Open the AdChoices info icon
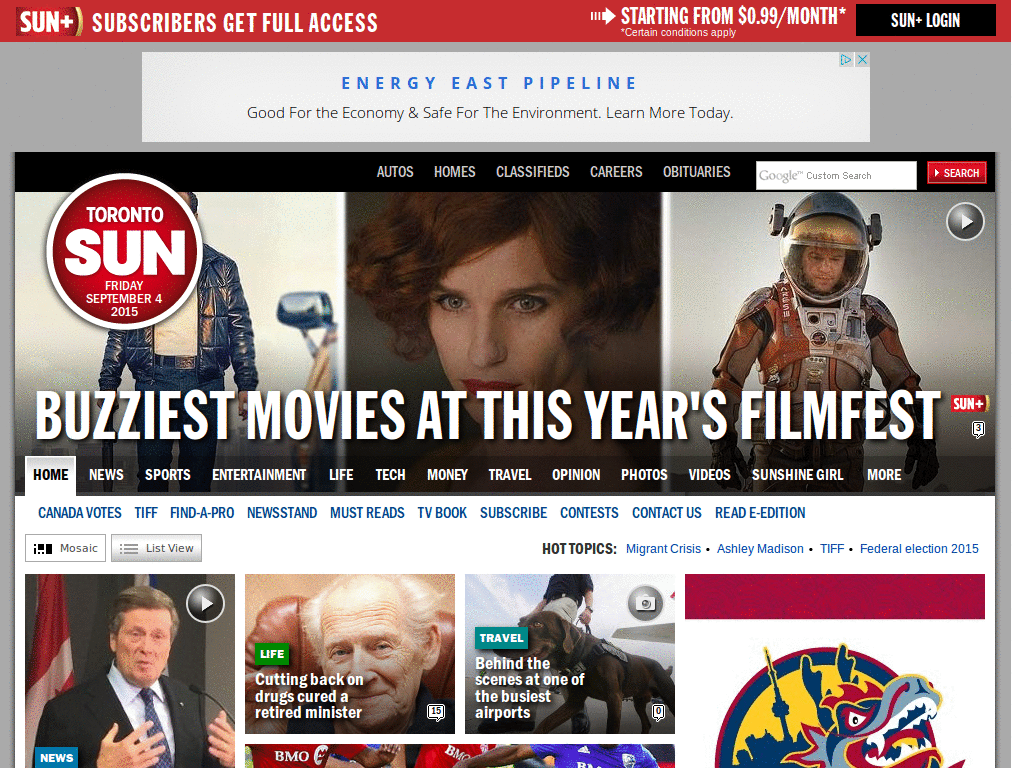The image size is (1024, 768). pyautogui.click(x=846, y=59)
